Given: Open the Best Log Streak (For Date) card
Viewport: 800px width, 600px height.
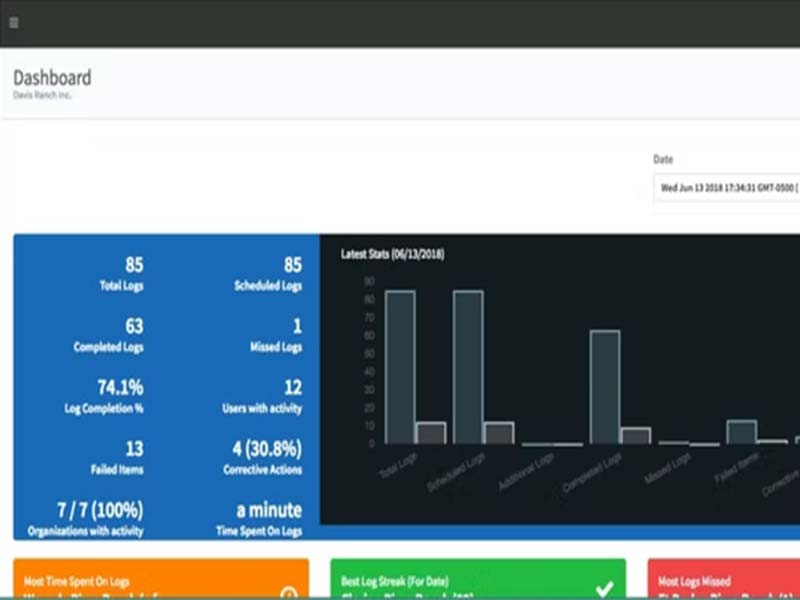Looking at the screenshot, I should [478, 579].
